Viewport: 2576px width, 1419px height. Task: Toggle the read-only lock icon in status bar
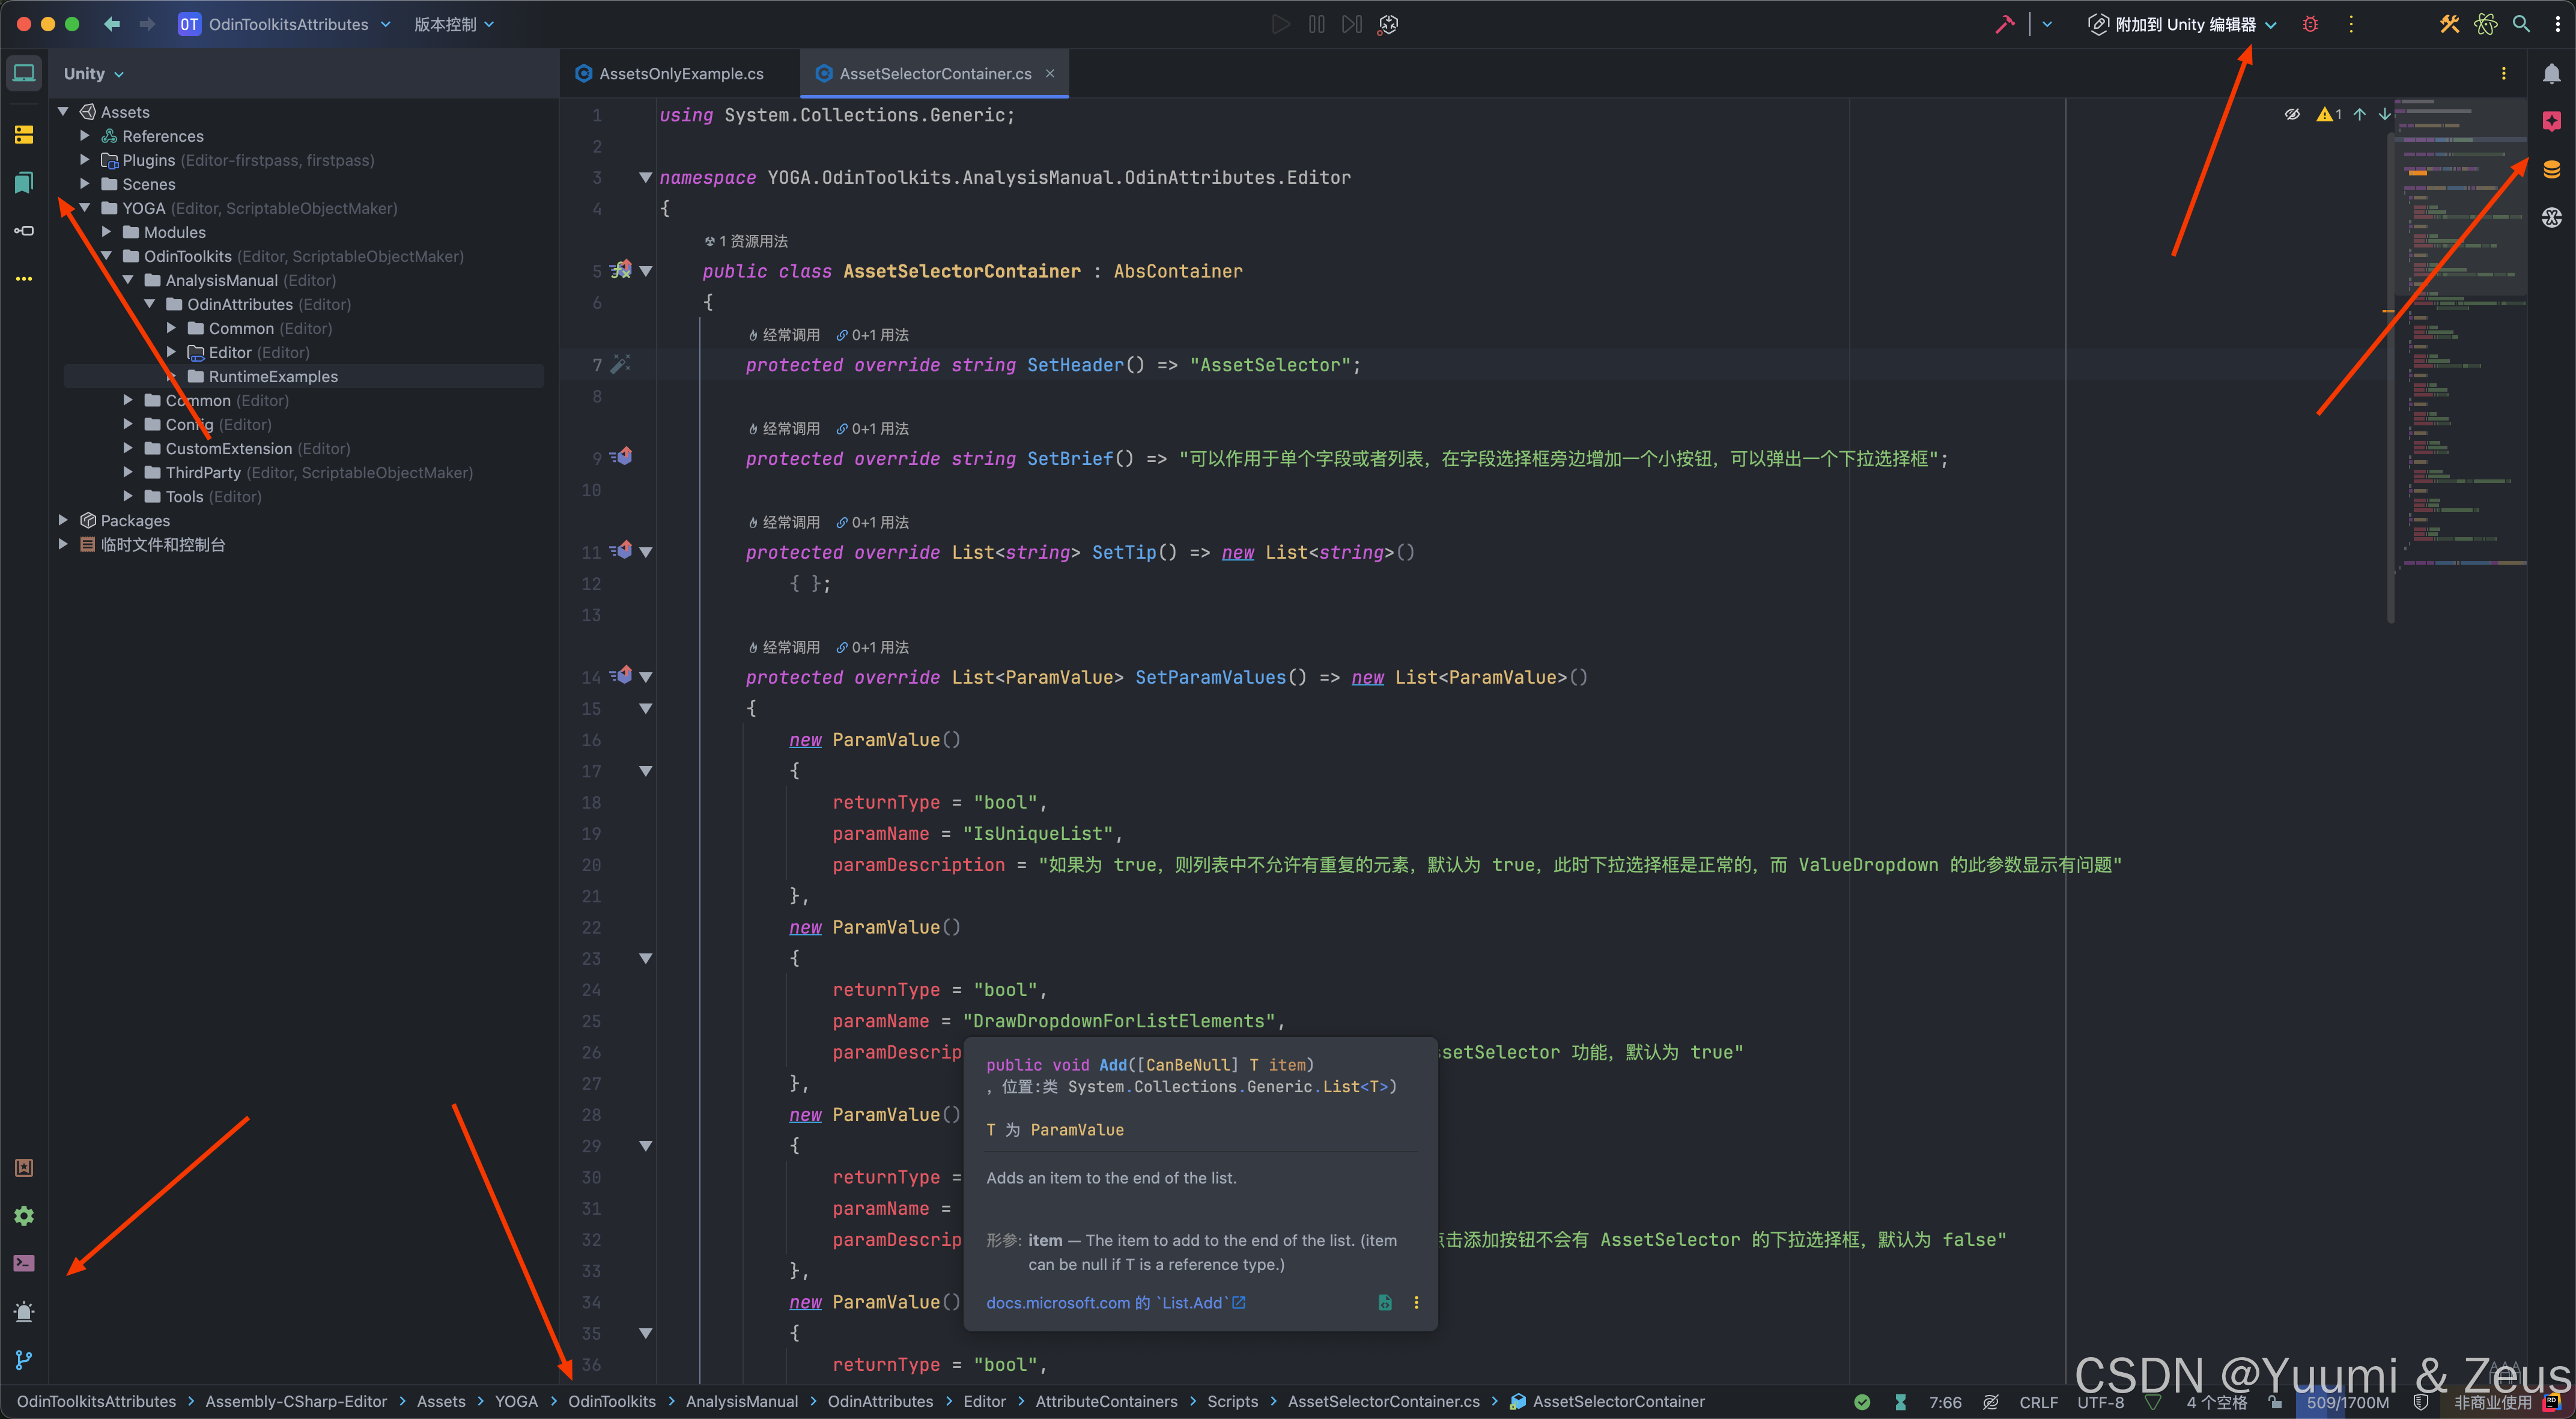[x=2275, y=1402]
